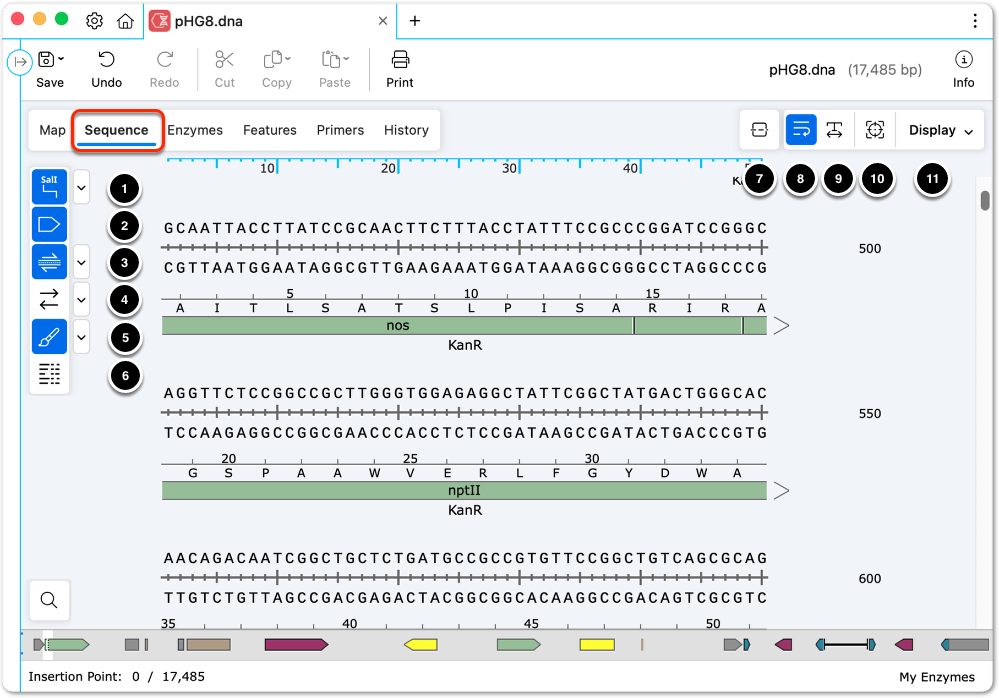Viewport: 999px width, 698px height.
Task: Open the Info panel
Action: pos(963,69)
